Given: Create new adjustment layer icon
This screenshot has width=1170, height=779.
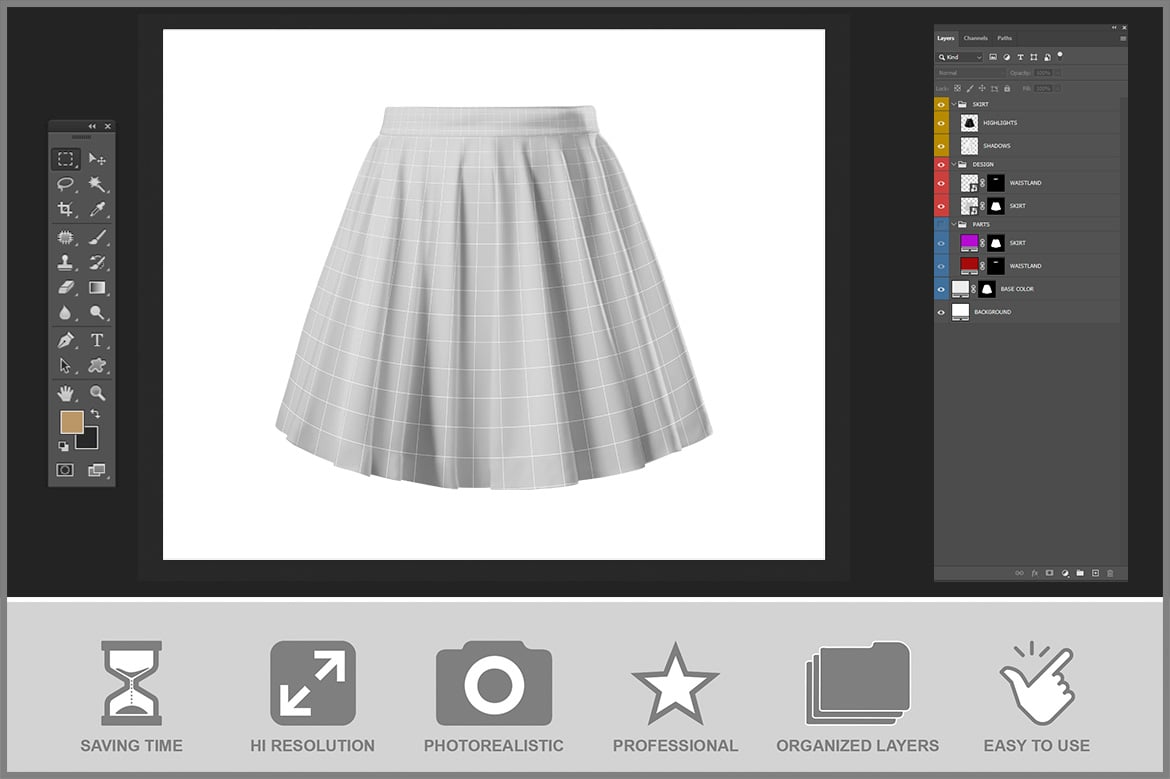Looking at the screenshot, I should click(1065, 573).
